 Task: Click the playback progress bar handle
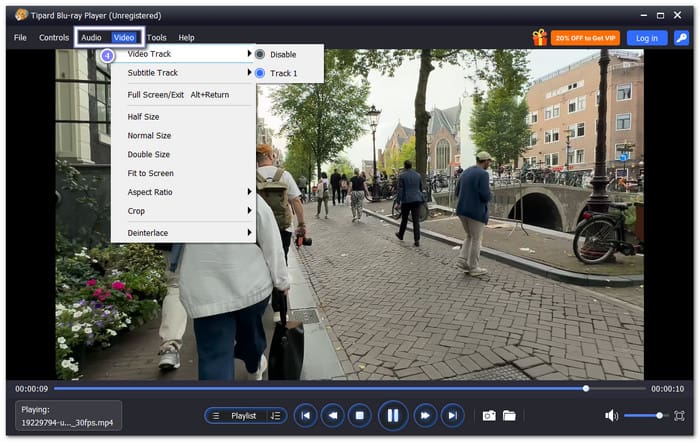click(586, 388)
